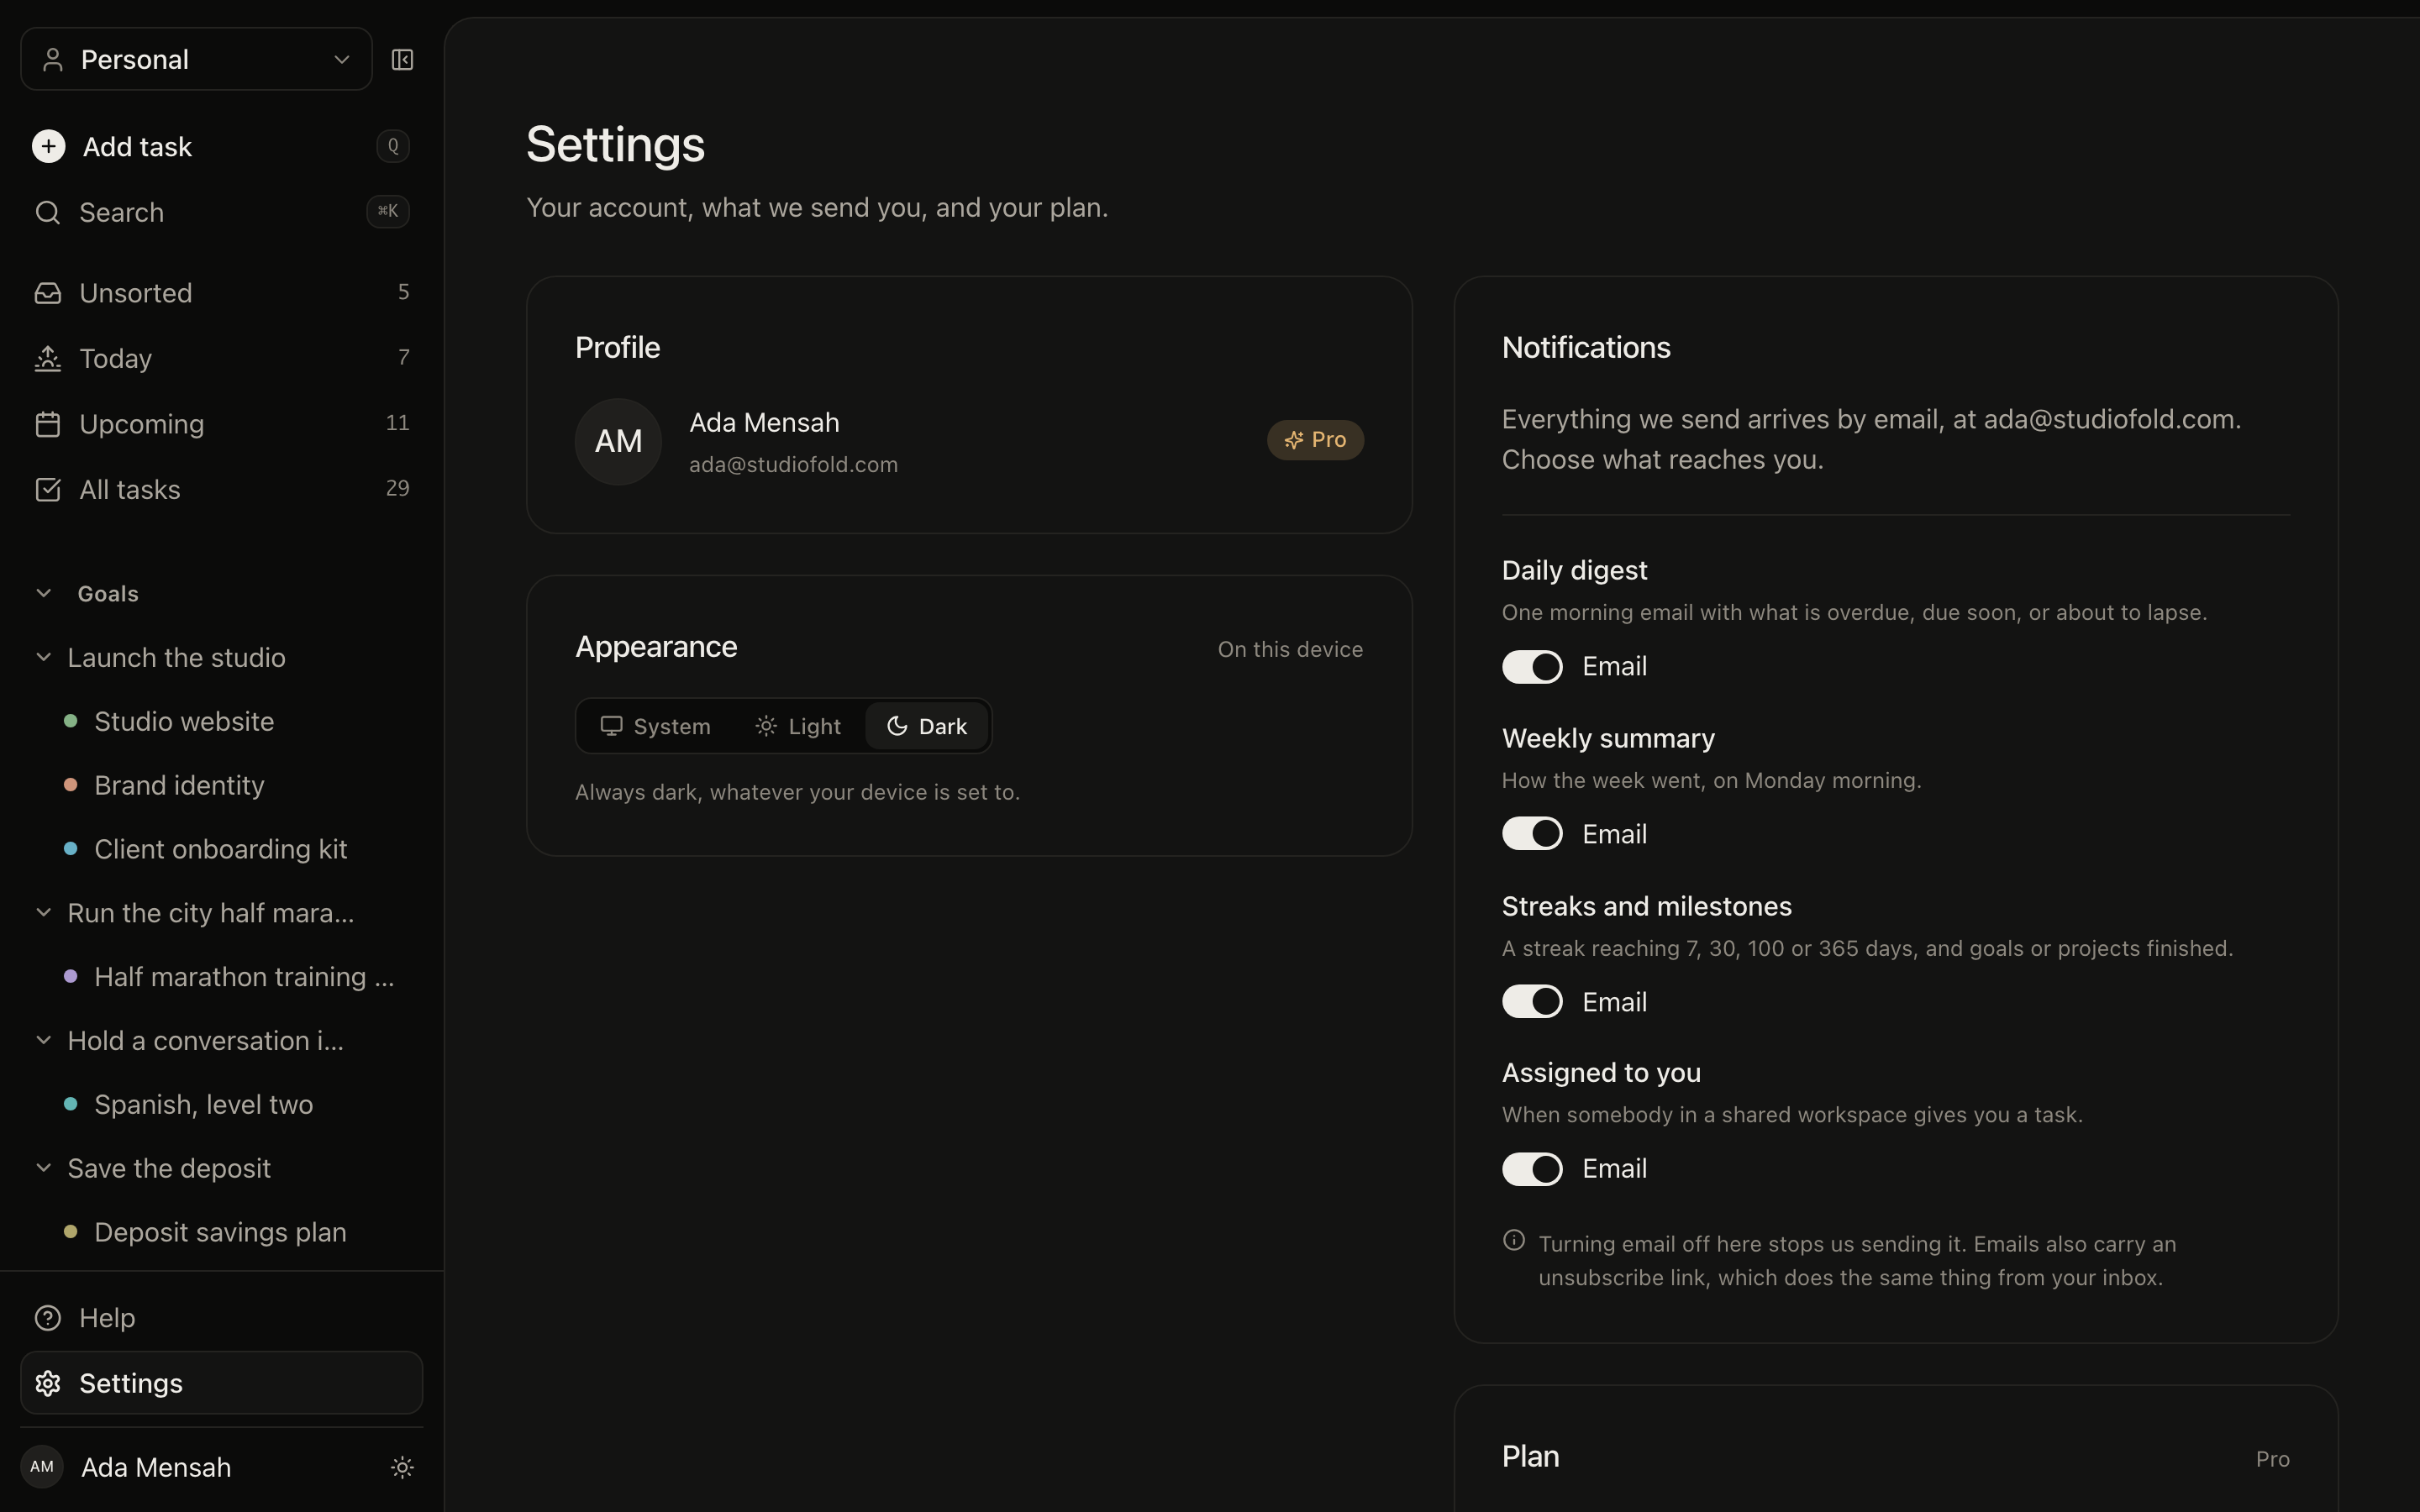This screenshot has height=1512, width=2420.
Task: Click the sun theme icon beside Ada Mensah
Action: point(402,1467)
